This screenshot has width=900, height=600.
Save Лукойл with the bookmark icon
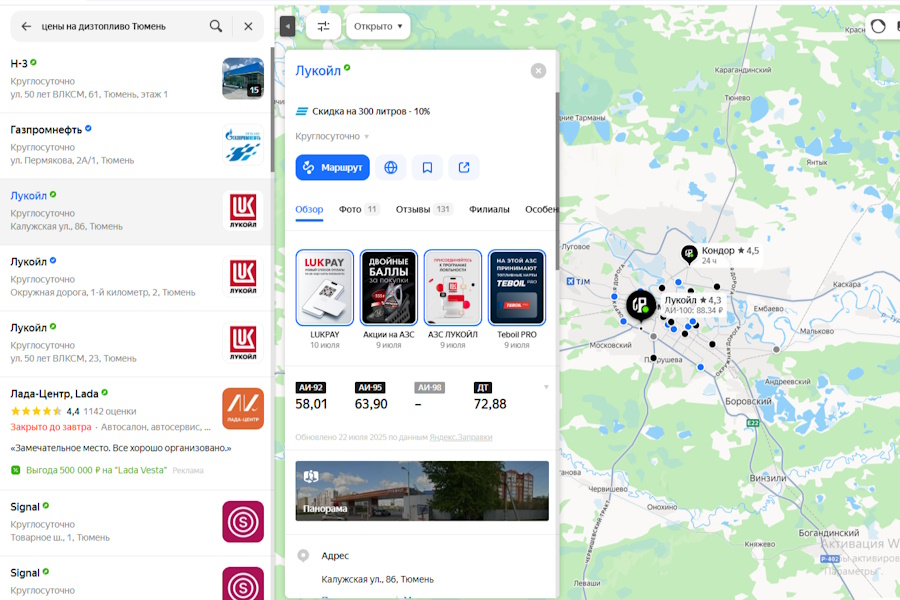tap(427, 167)
